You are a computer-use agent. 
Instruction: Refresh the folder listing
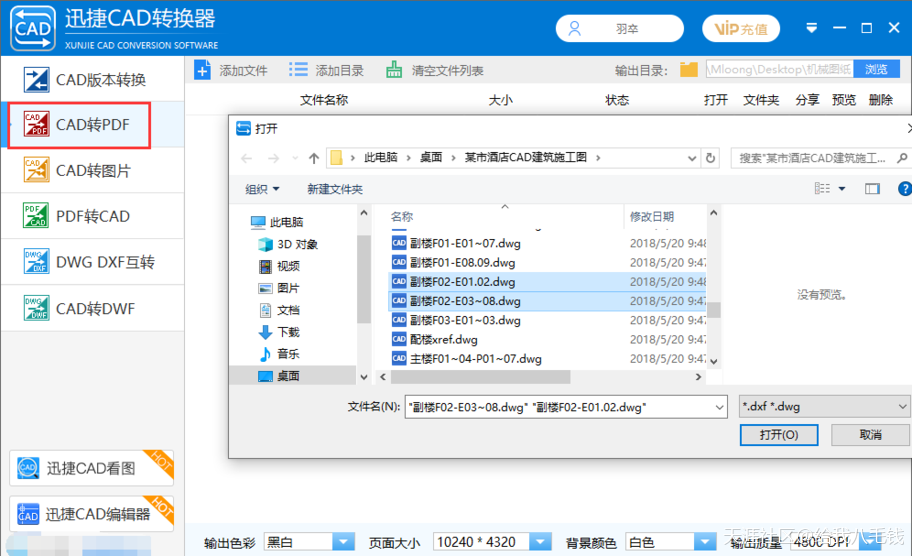coord(710,158)
